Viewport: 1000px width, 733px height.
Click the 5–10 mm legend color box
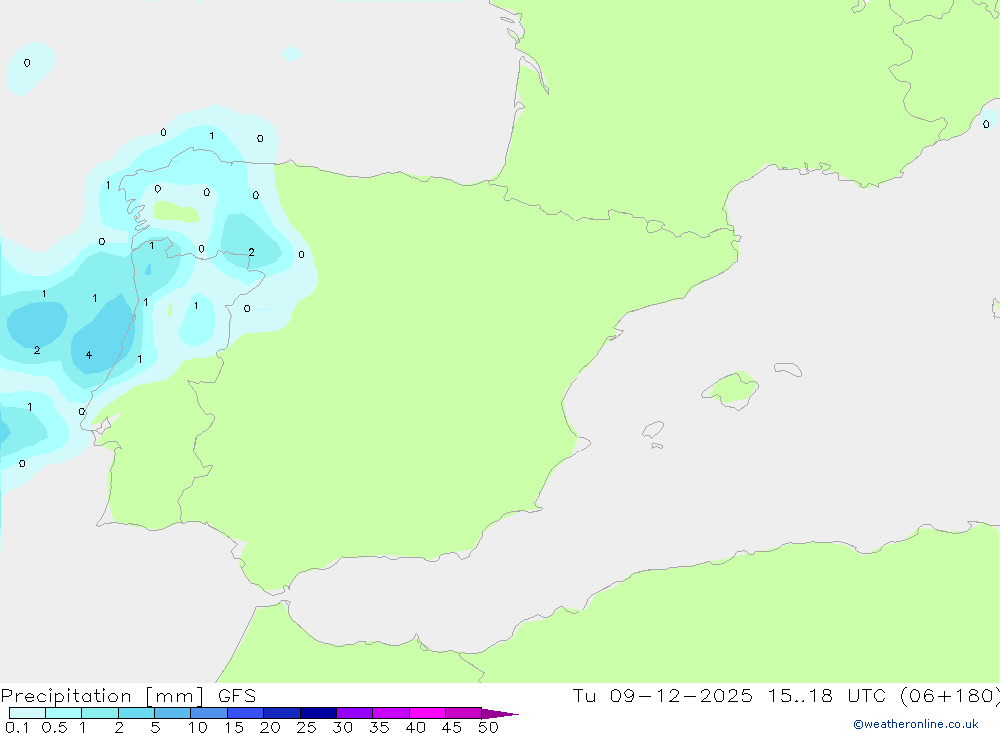[x=172, y=713]
